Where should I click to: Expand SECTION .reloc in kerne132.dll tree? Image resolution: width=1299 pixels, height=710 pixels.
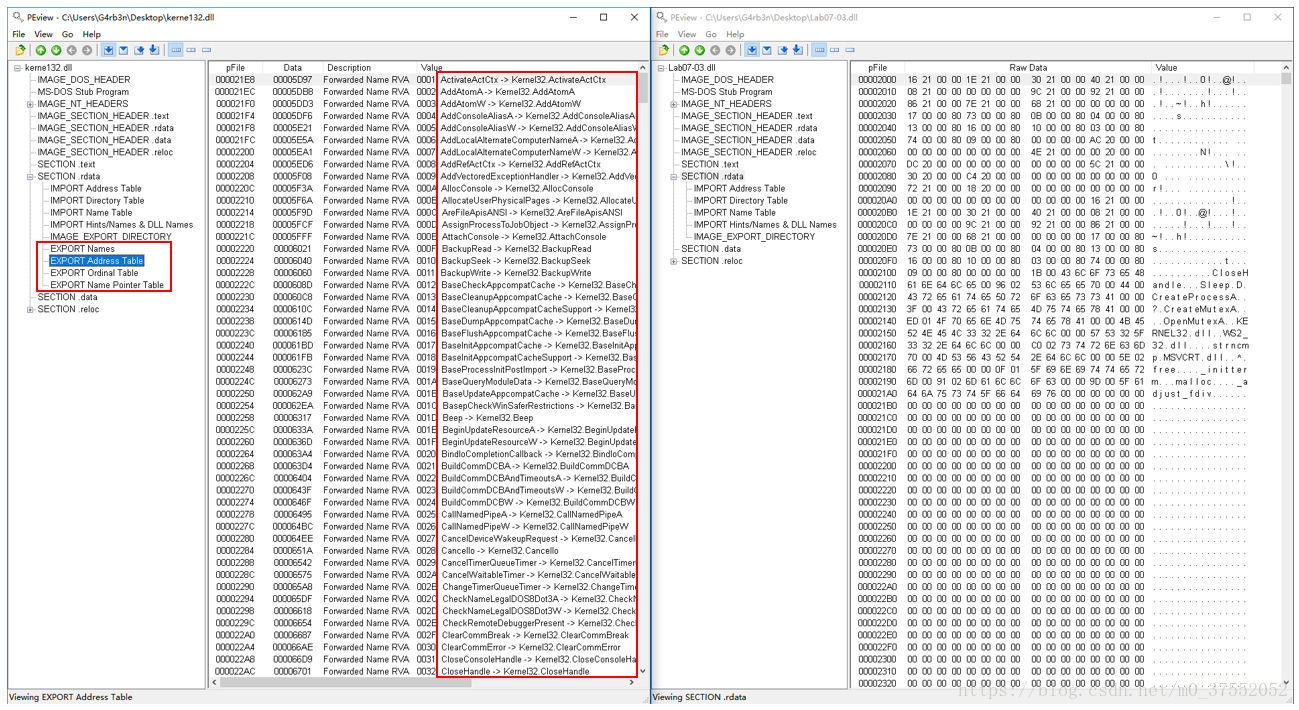30,309
